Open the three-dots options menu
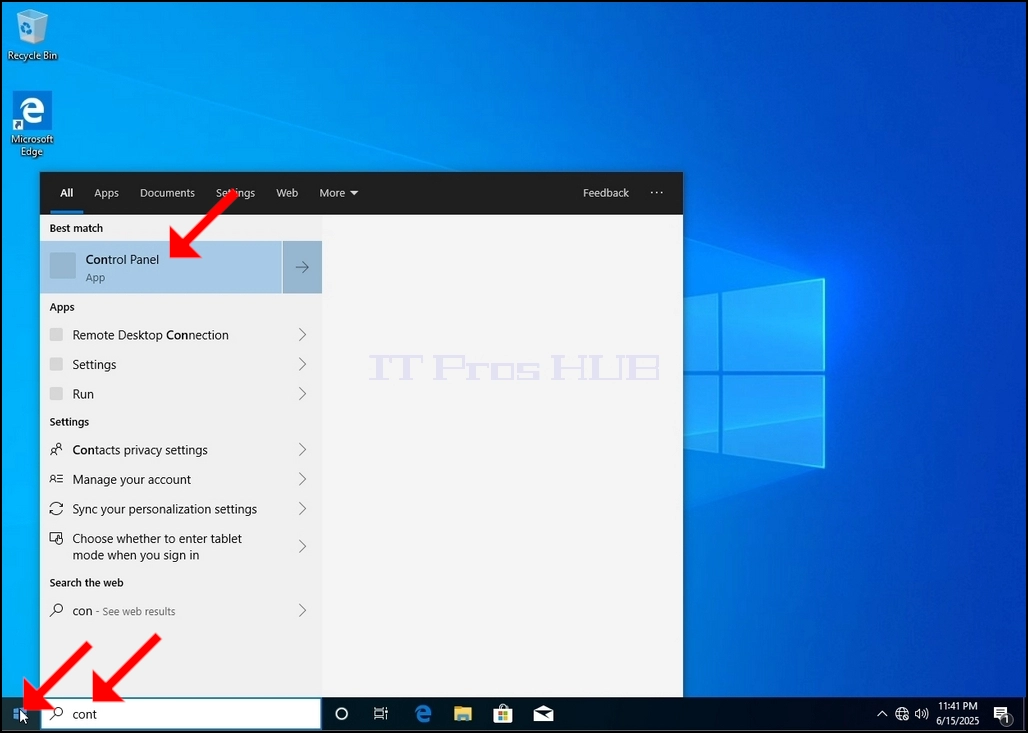This screenshot has height=733, width=1028. [656, 192]
